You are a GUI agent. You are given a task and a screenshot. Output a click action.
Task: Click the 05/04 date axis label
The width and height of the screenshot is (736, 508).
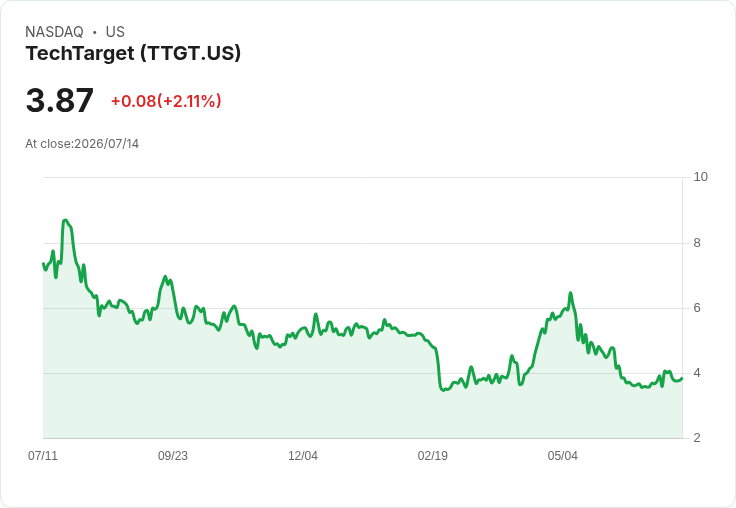(x=562, y=455)
